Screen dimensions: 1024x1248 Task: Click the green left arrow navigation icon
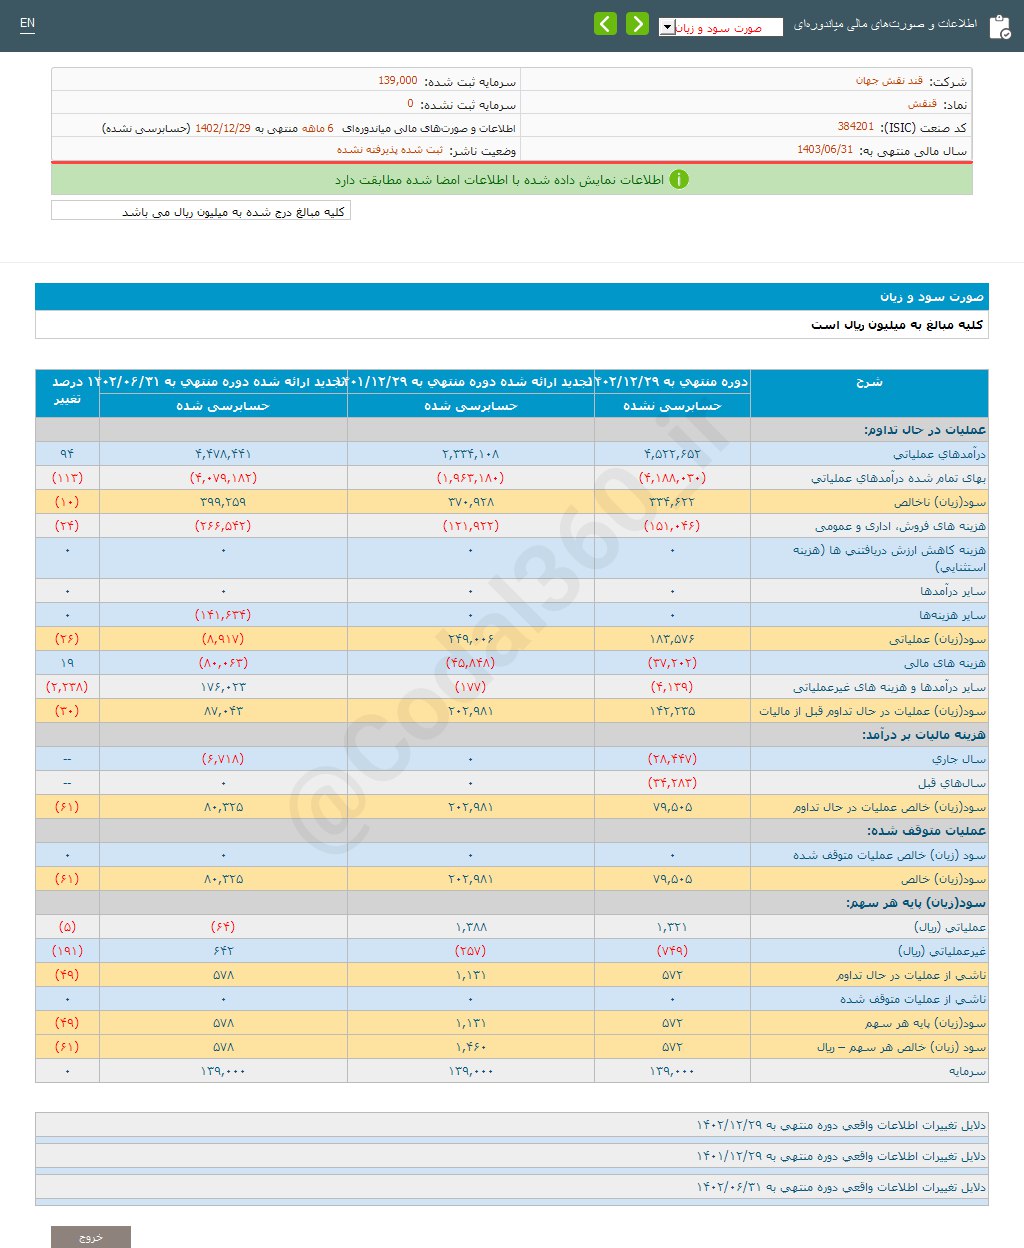tap(605, 22)
